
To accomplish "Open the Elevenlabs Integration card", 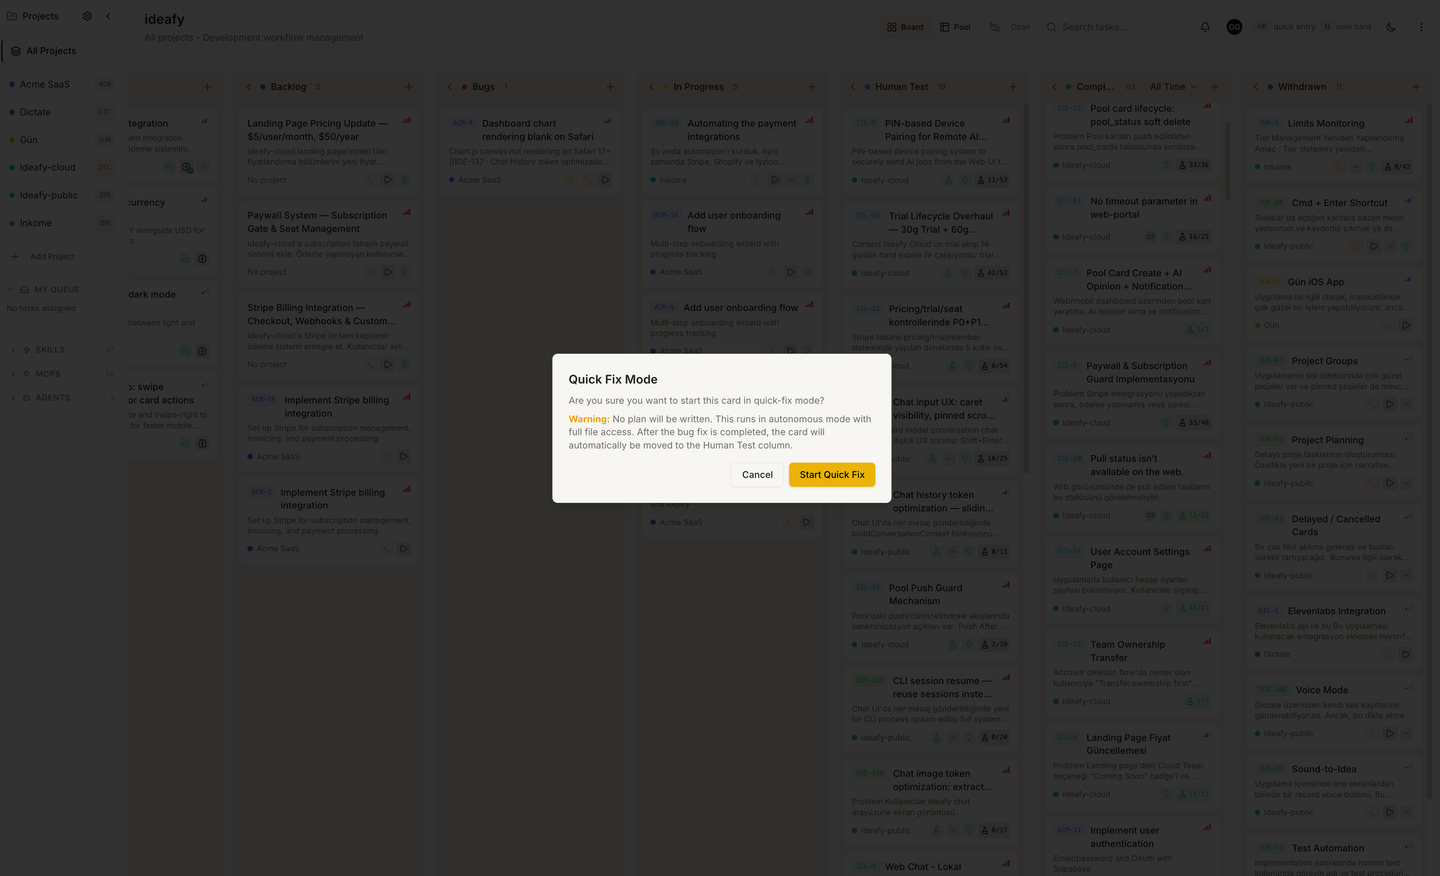I will click(1333, 632).
